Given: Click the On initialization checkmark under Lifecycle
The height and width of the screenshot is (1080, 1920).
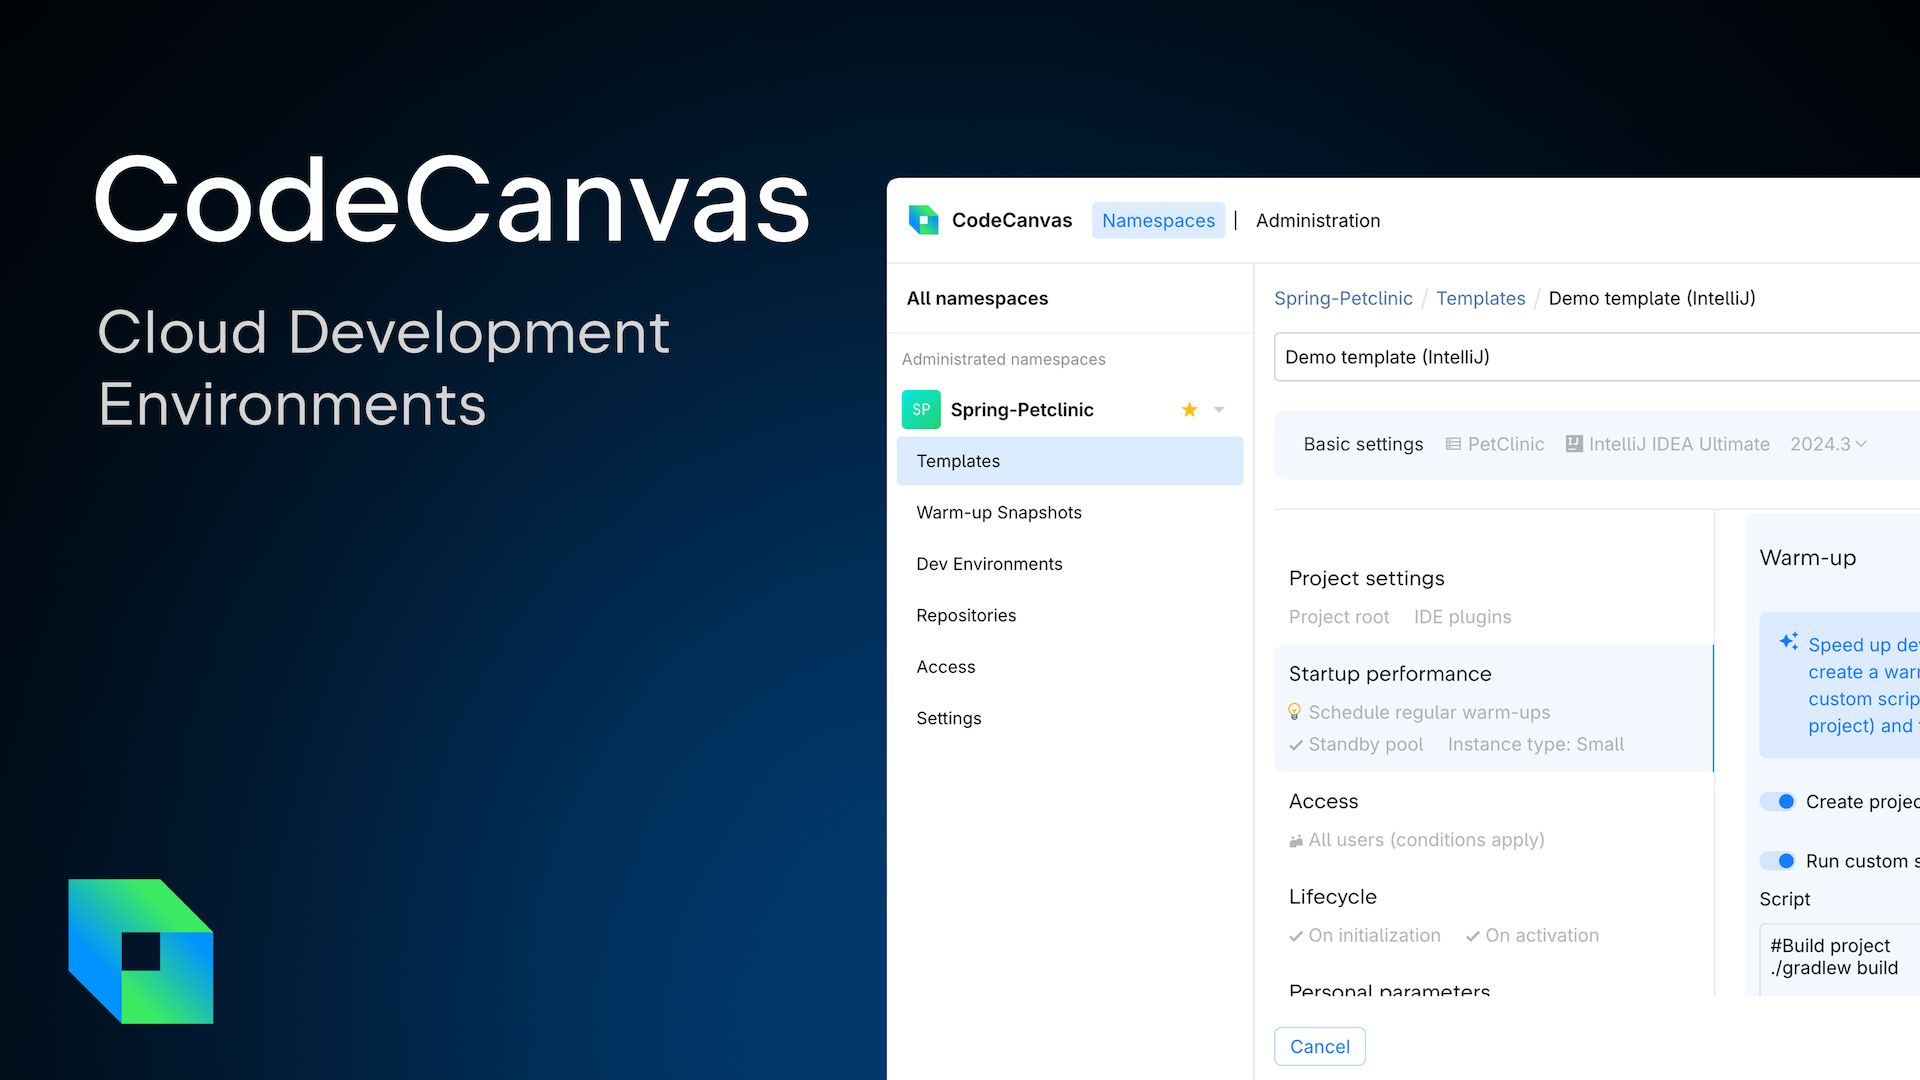Looking at the screenshot, I should click(x=1295, y=935).
